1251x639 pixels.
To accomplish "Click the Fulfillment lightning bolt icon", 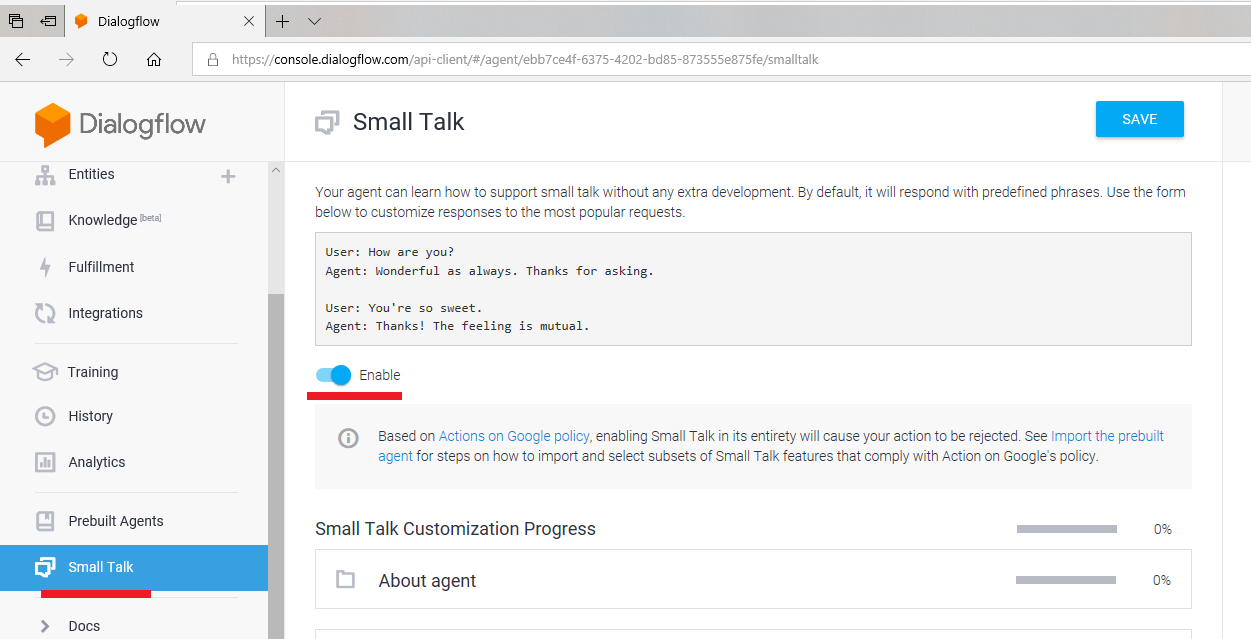I will click(x=45, y=267).
